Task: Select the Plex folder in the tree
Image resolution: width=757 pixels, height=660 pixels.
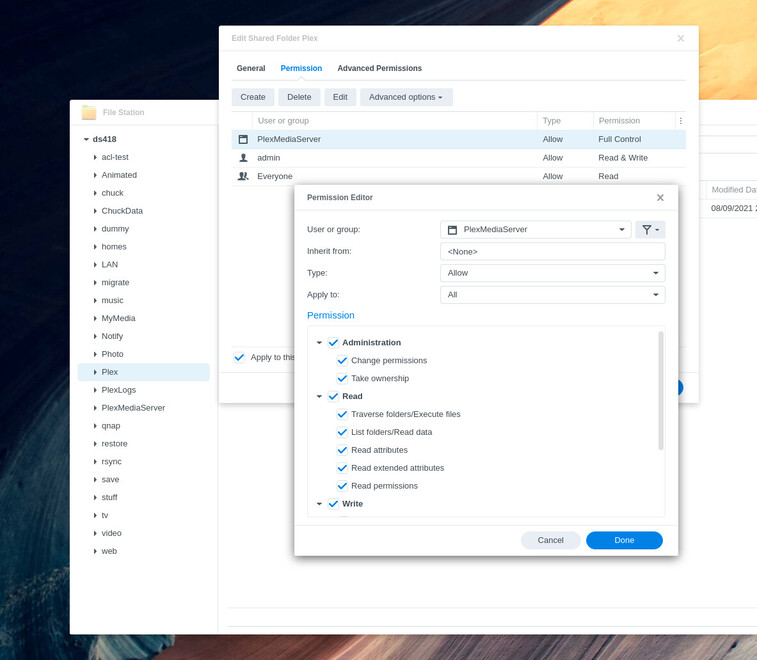Action: [x=143, y=372]
